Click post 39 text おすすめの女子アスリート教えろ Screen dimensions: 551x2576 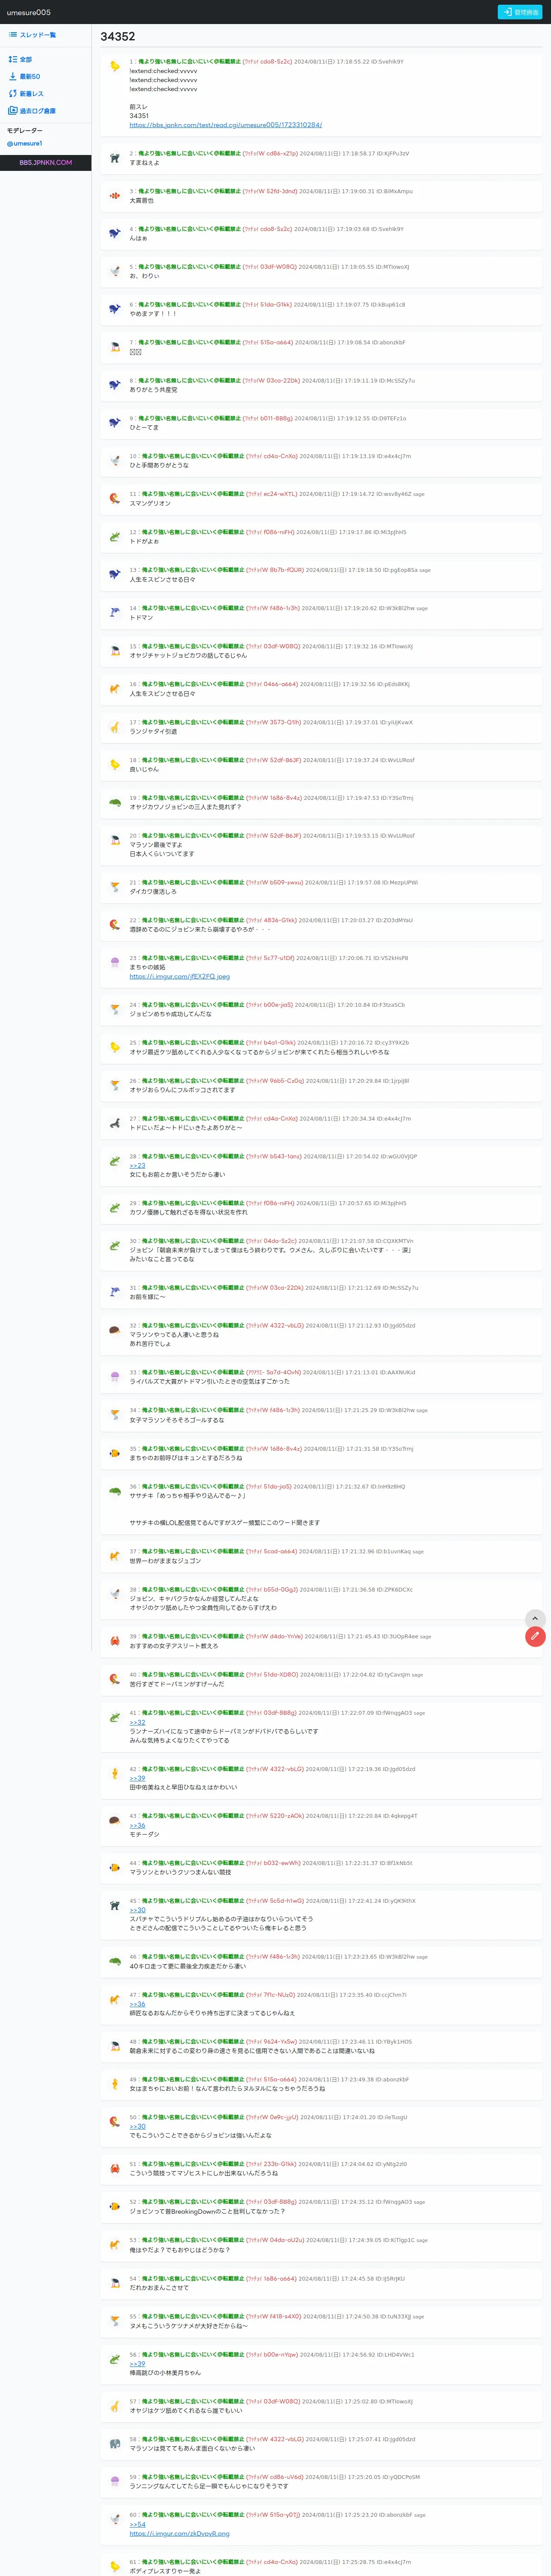pos(173,1645)
